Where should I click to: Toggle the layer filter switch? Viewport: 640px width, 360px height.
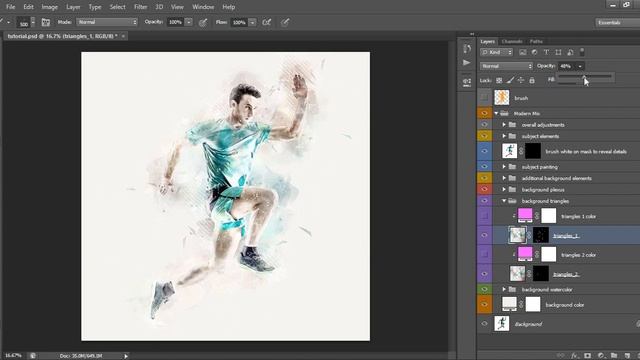point(582,52)
